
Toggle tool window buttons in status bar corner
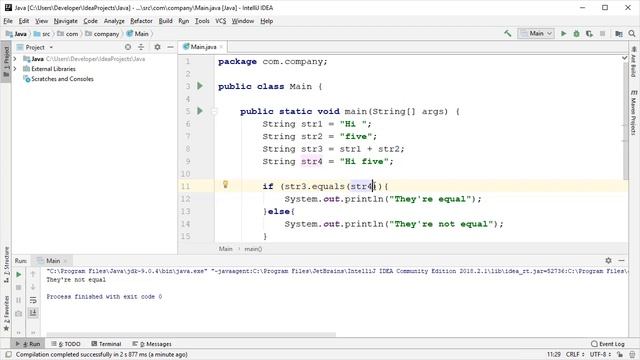click(8, 355)
